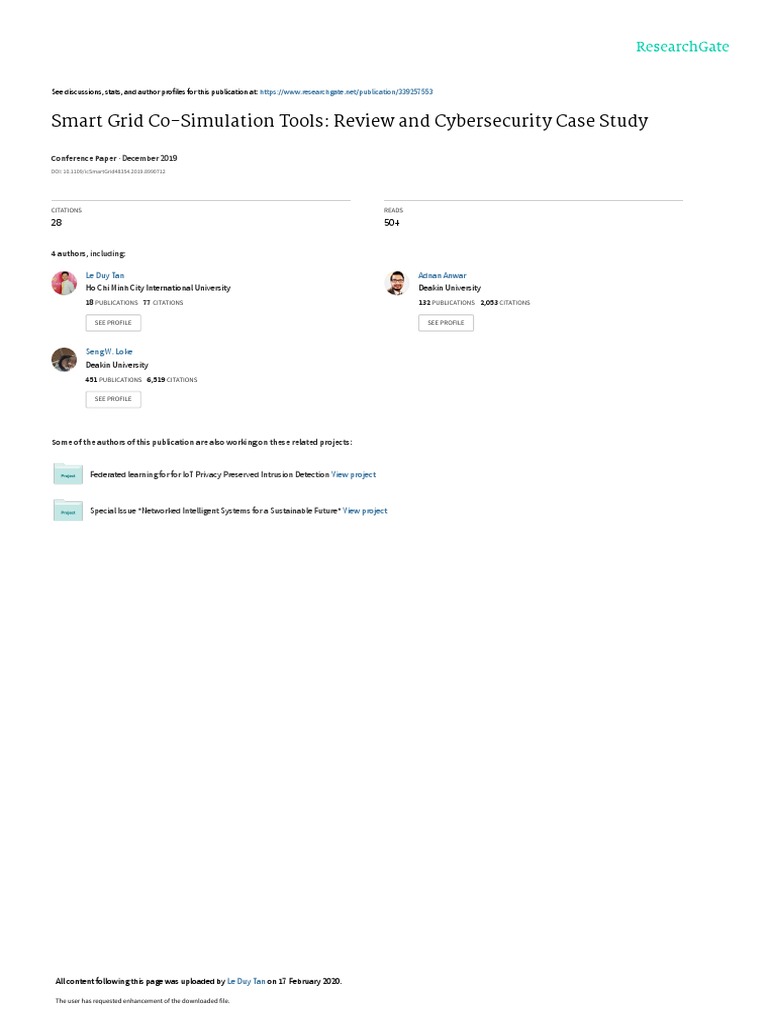768x1024 pixels.
Task: Open View project link for Special Issue
Action: pyautogui.click(x=365, y=511)
